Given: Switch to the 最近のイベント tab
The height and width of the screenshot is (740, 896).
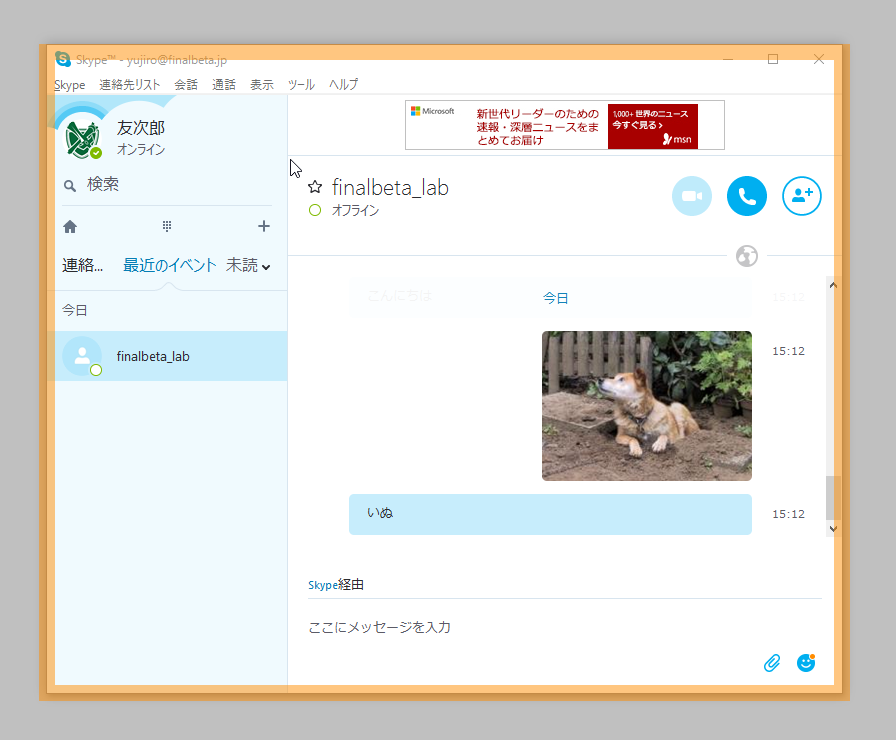Looking at the screenshot, I should pos(166,264).
